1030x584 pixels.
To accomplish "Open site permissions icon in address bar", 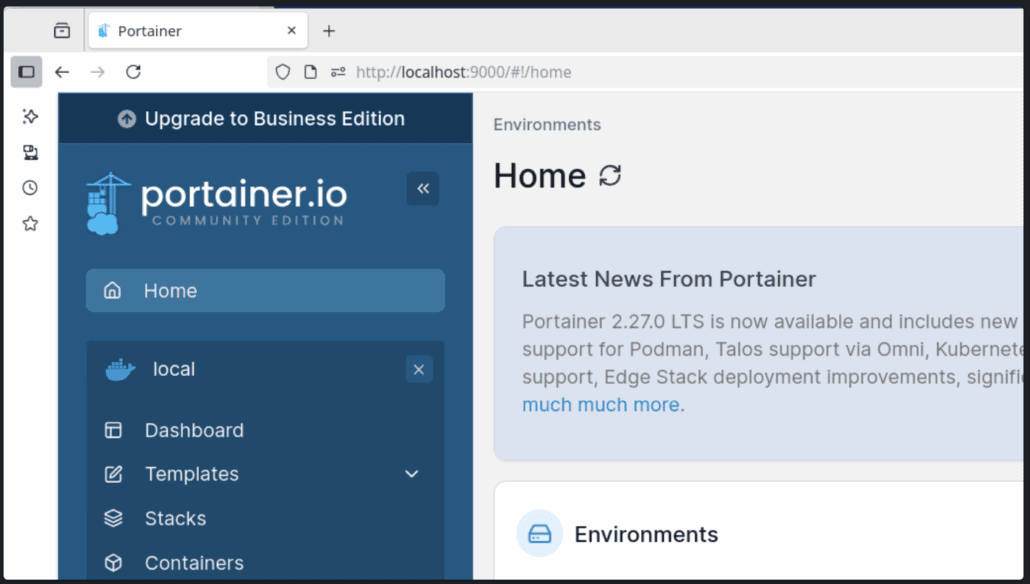I will [338, 72].
